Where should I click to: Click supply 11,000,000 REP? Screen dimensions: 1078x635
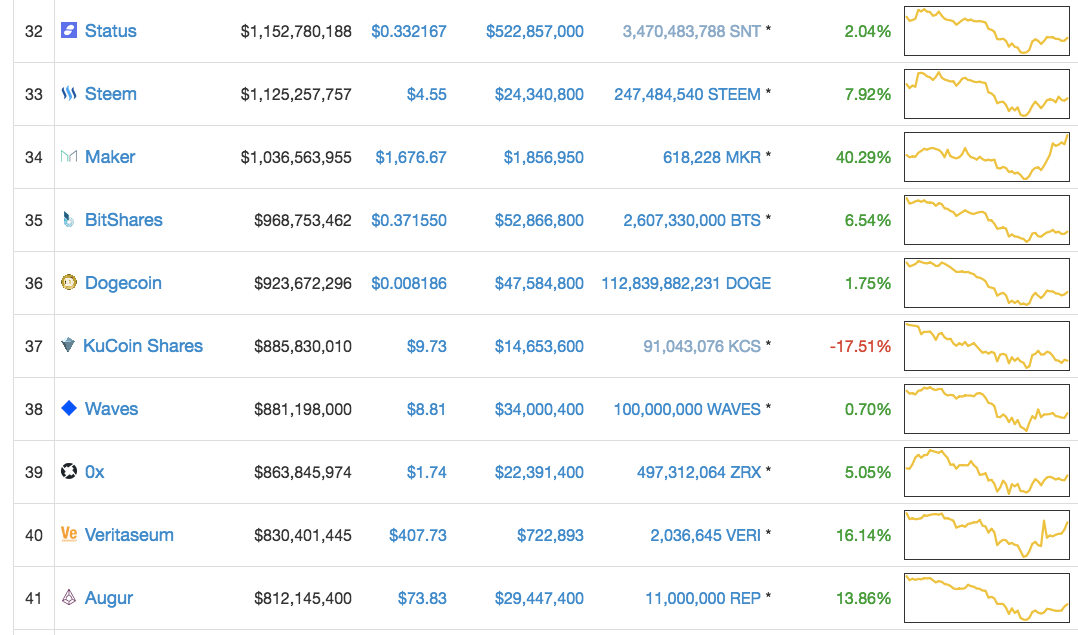703,599
